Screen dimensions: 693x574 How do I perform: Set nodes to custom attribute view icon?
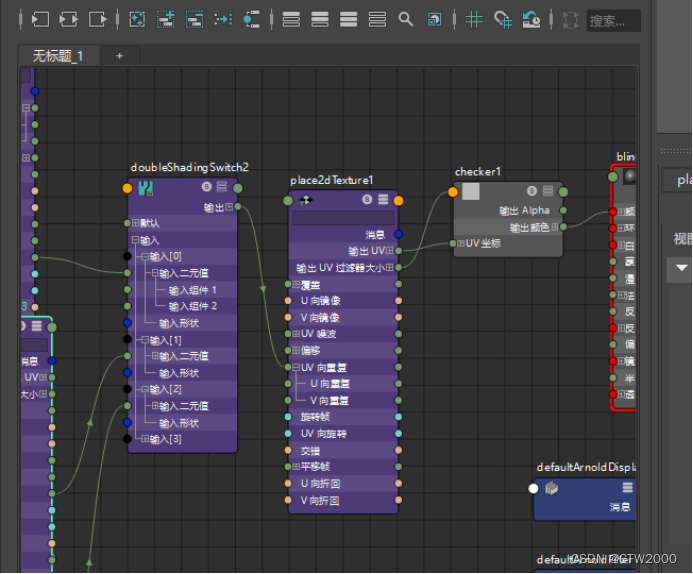[377, 19]
